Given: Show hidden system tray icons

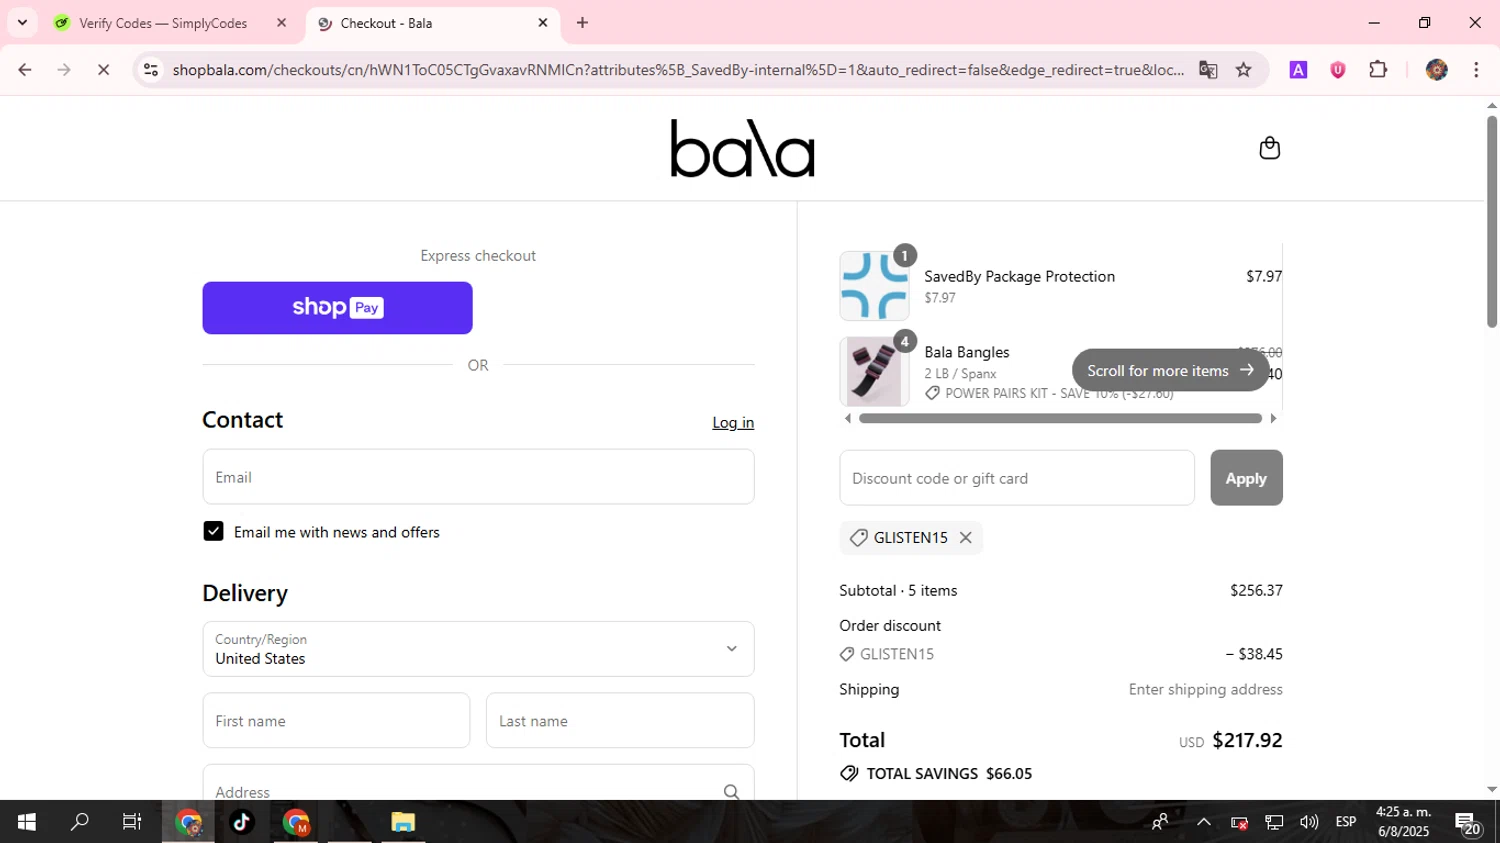Looking at the screenshot, I should click(1204, 822).
